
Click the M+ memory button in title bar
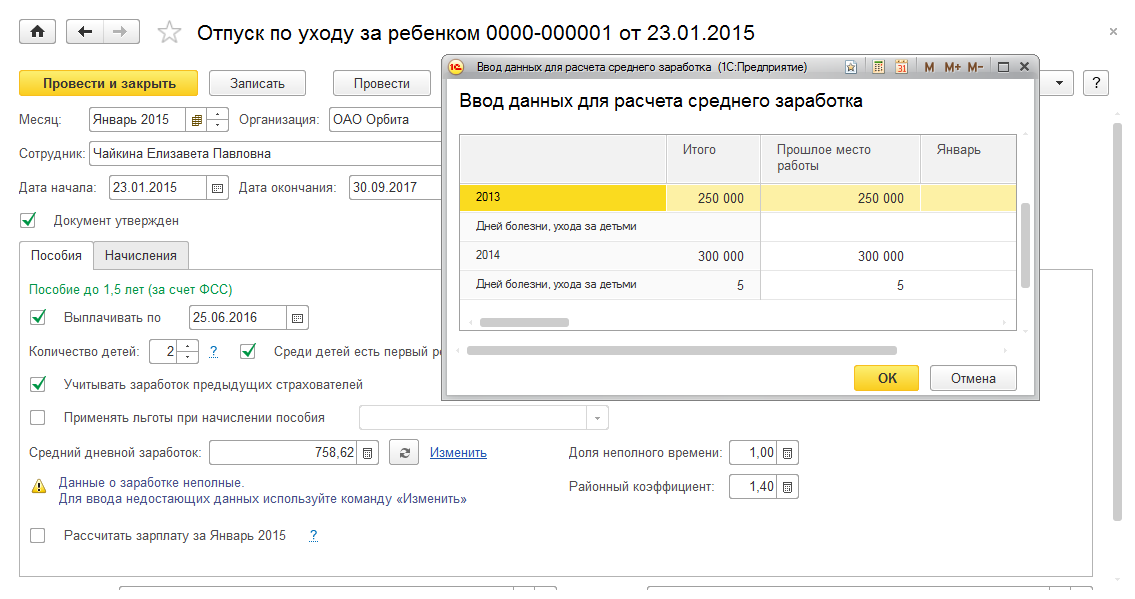(951, 67)
